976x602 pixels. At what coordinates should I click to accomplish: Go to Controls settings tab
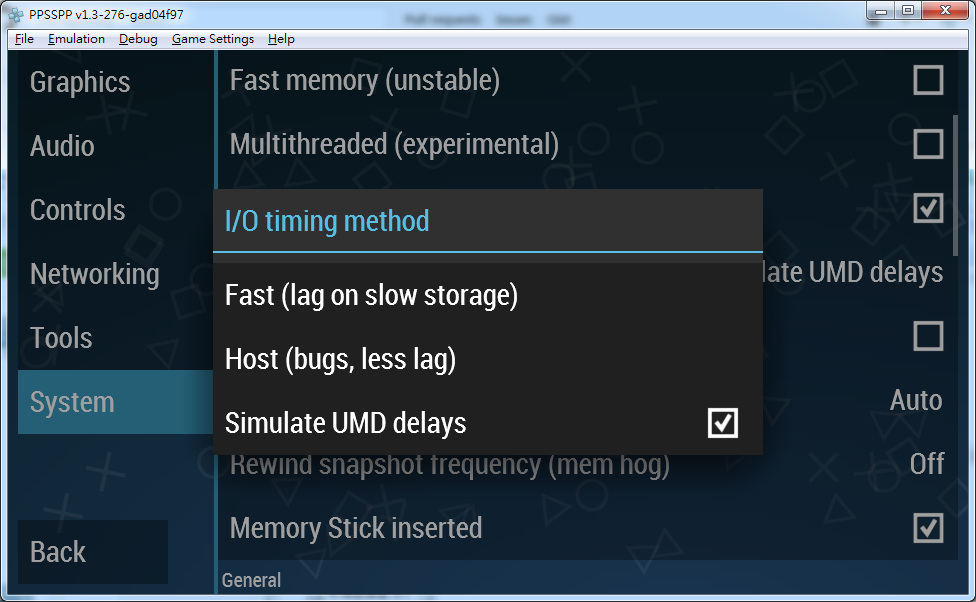pos(78,210)
